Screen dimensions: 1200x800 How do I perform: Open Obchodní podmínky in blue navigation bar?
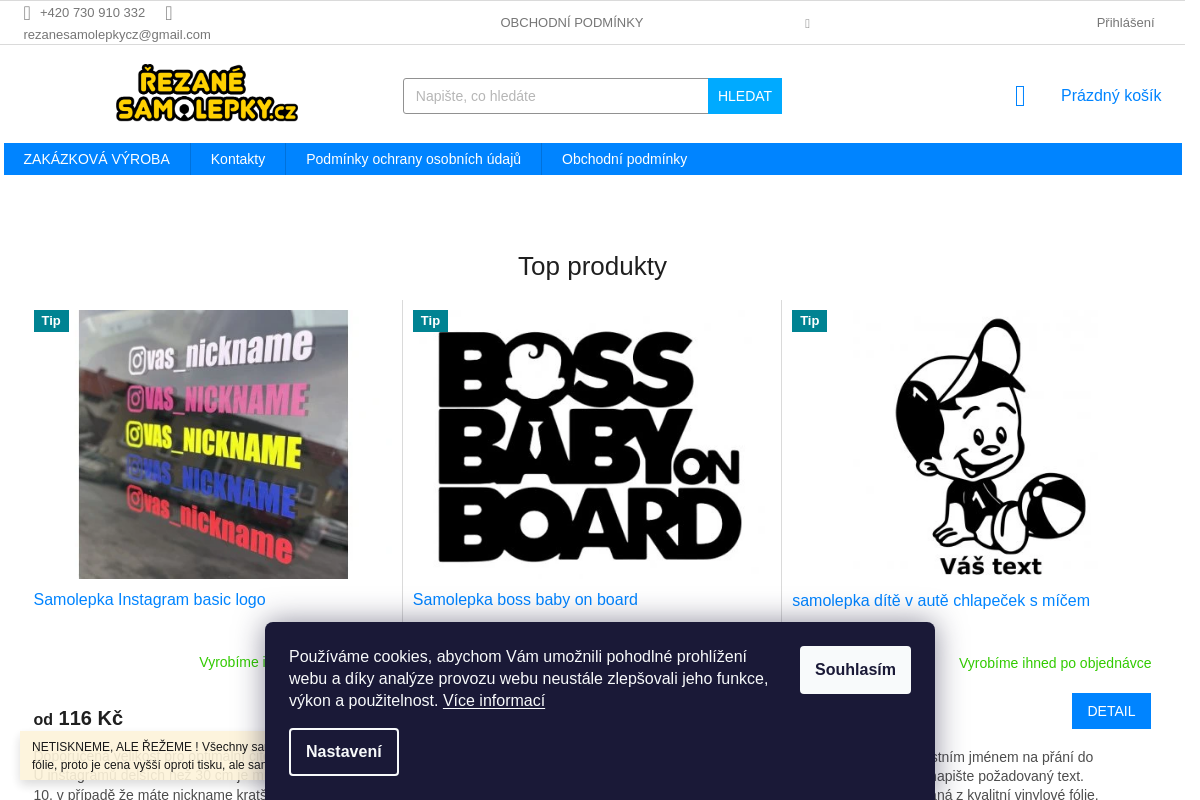point(624,159)
